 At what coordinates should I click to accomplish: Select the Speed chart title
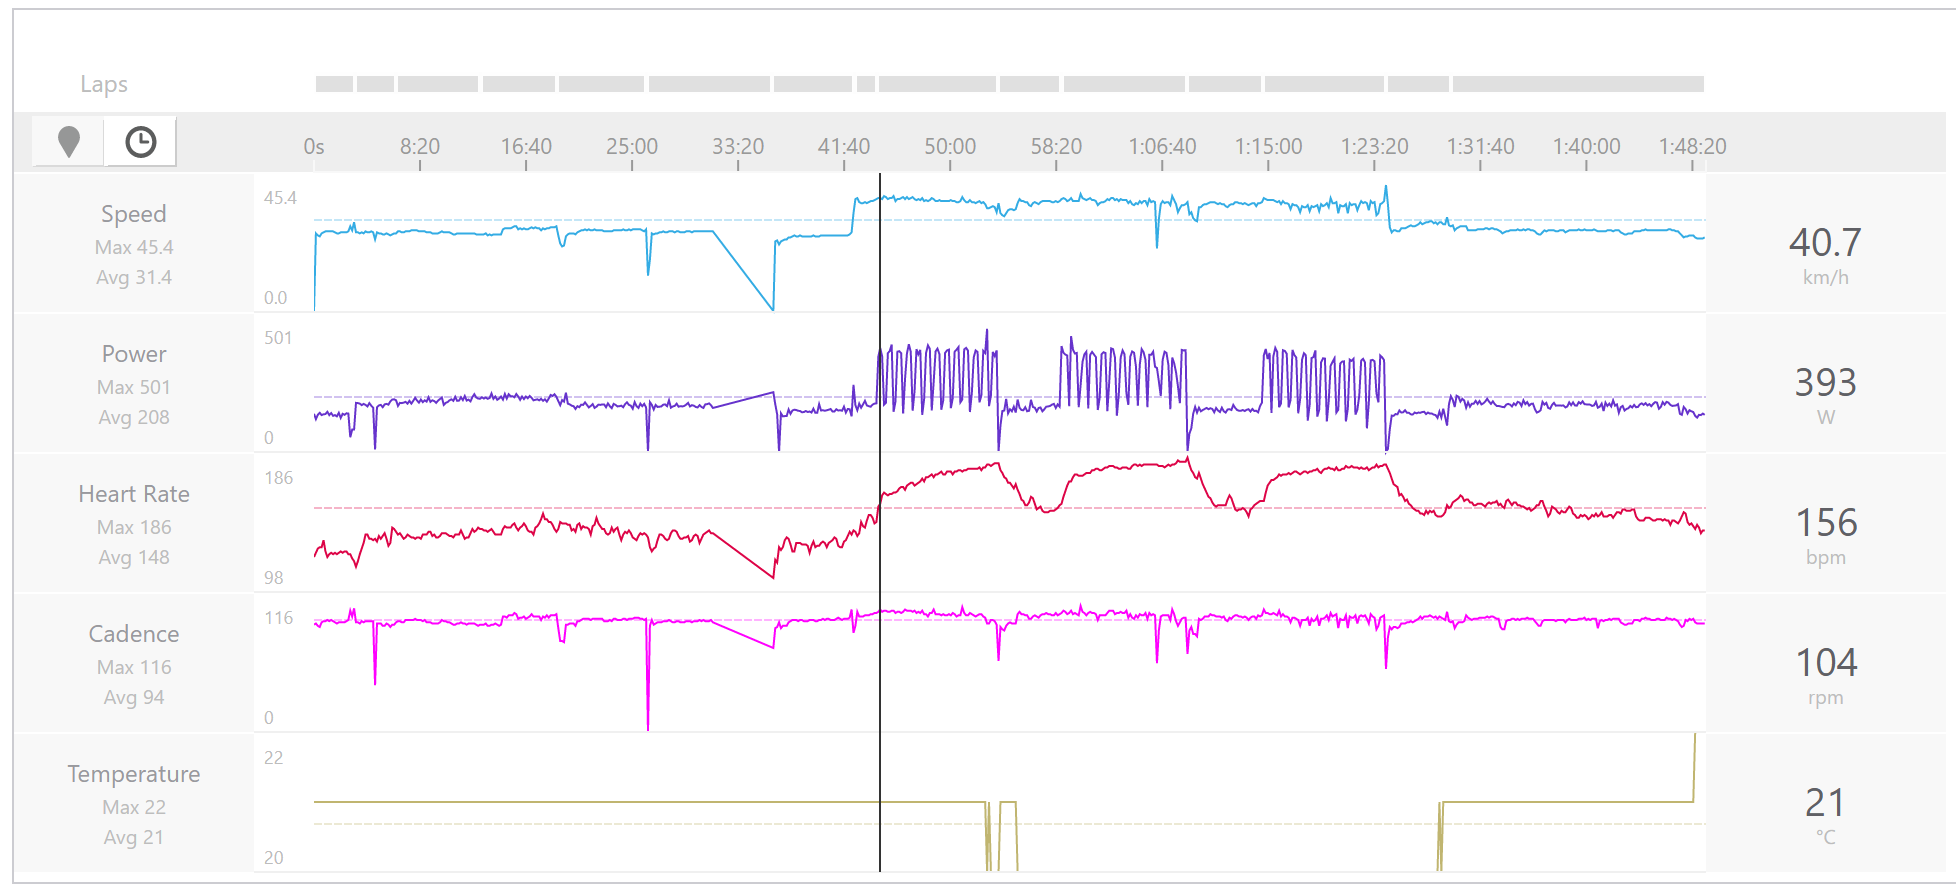pyautogui.click(x=133, y=214)
